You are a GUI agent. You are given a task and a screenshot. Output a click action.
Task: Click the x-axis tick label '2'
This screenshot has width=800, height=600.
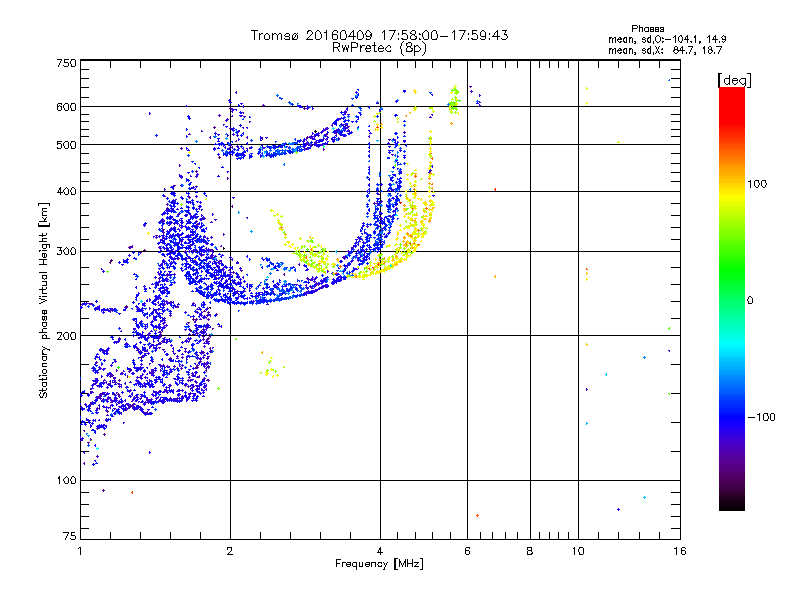230,551
